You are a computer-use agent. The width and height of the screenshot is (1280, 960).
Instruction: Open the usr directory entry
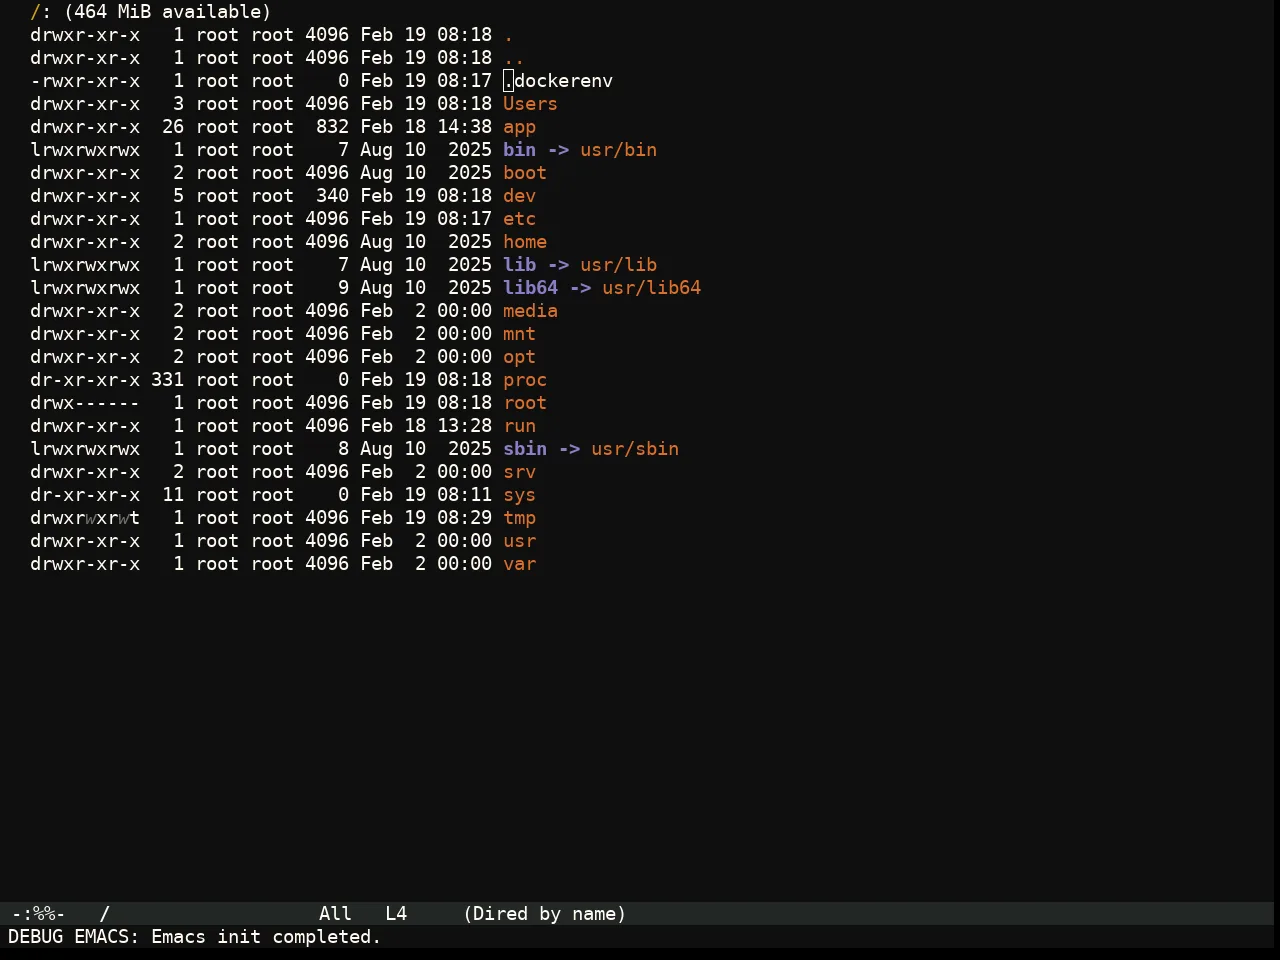pos(519,541)
